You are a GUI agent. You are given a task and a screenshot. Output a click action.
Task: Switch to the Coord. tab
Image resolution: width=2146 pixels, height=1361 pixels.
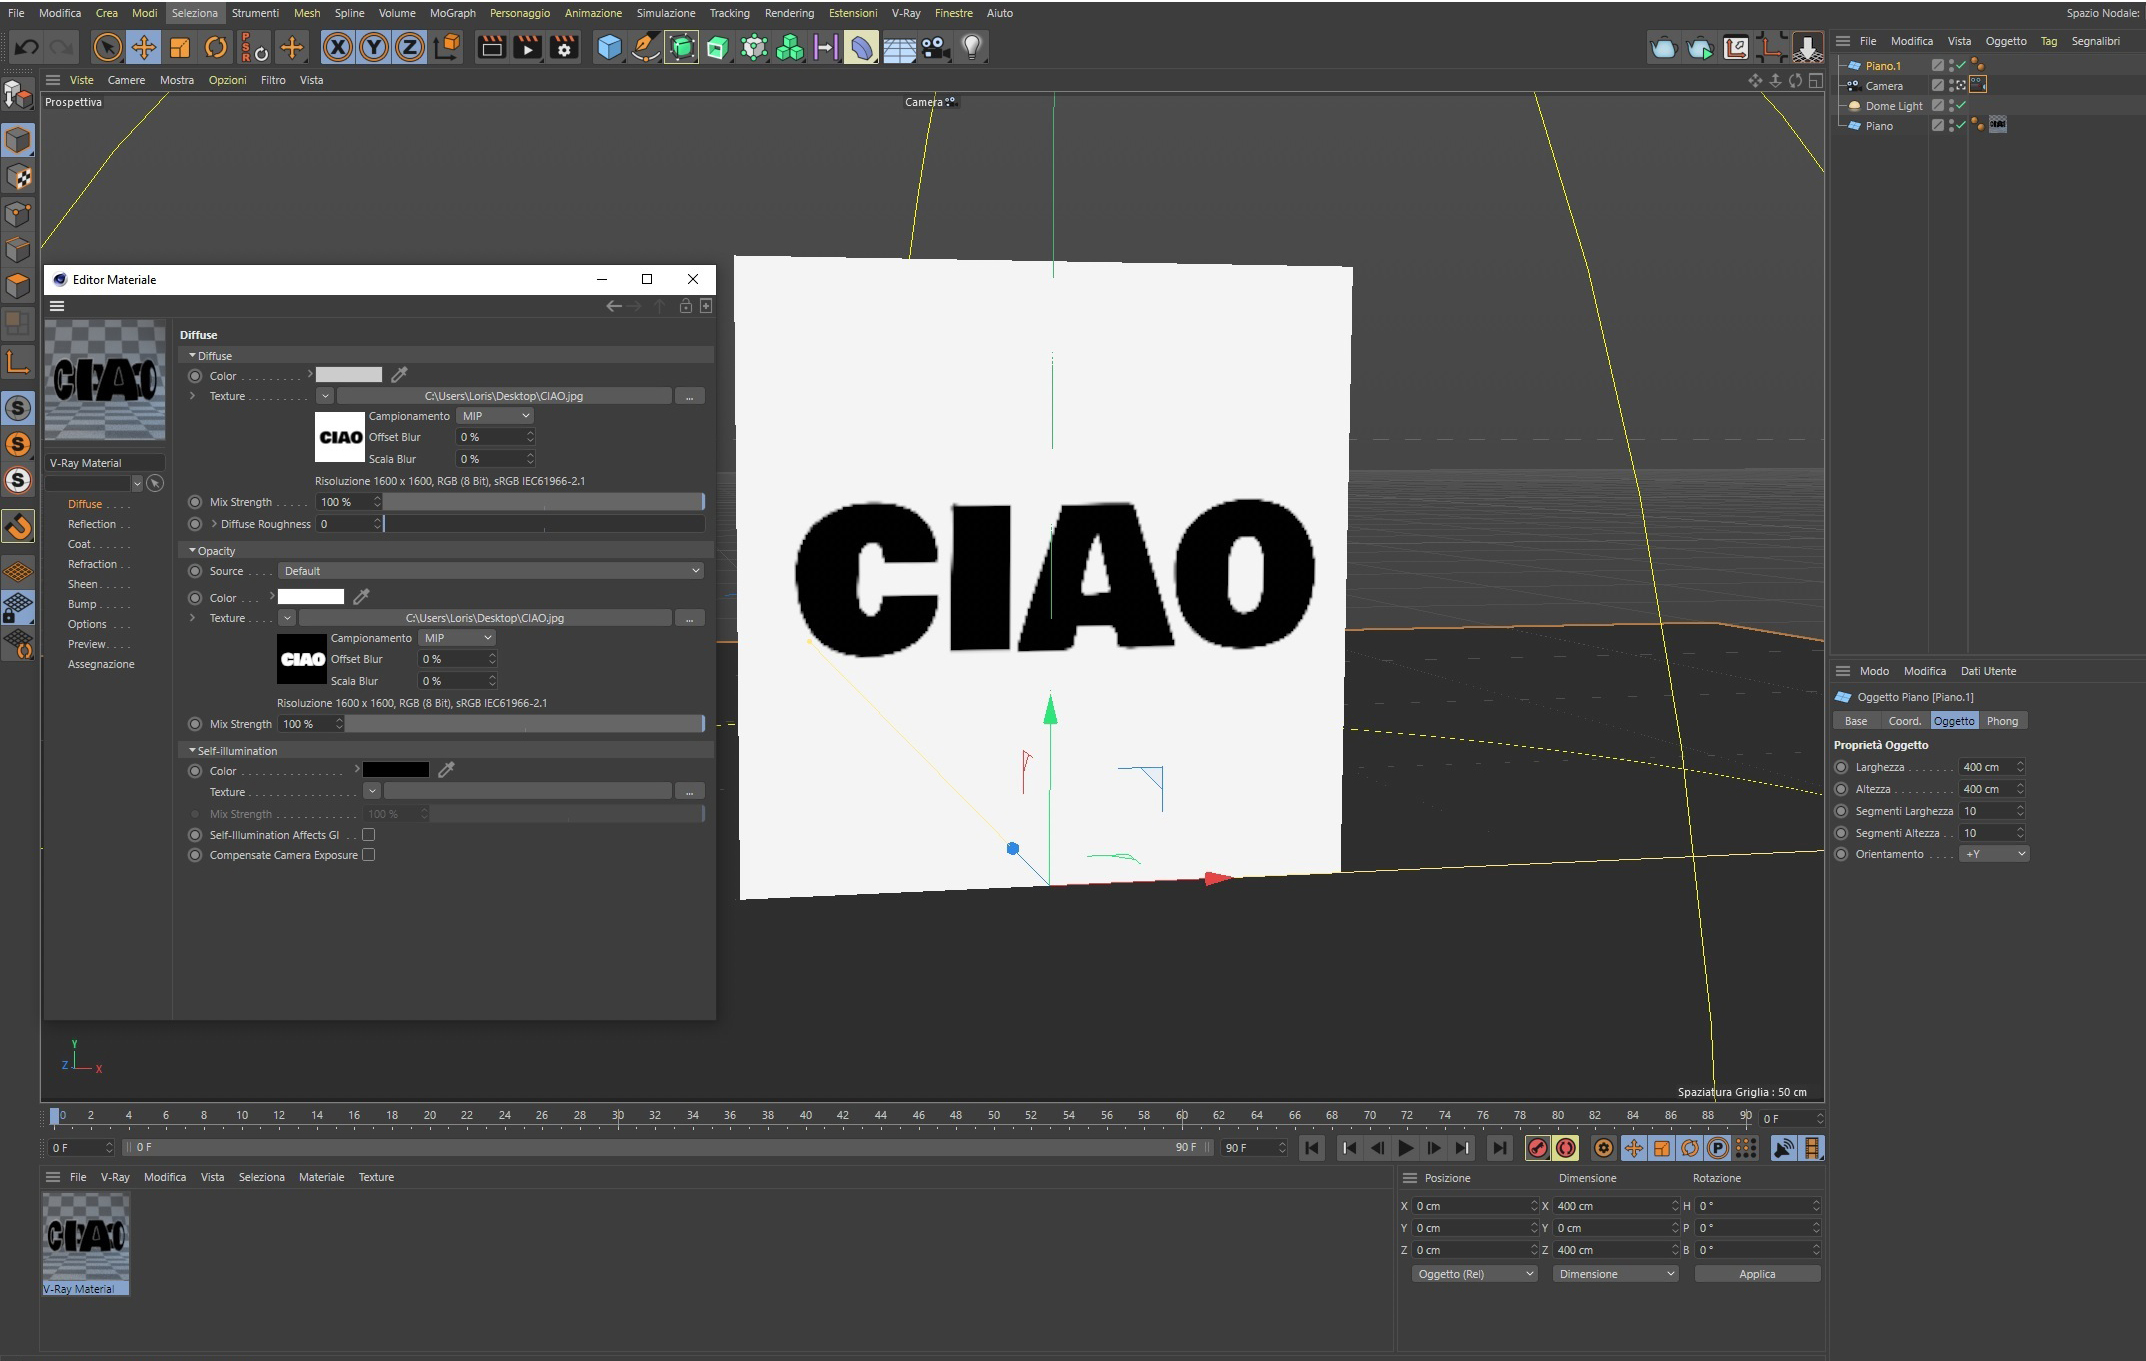[x=1904, y=721]
